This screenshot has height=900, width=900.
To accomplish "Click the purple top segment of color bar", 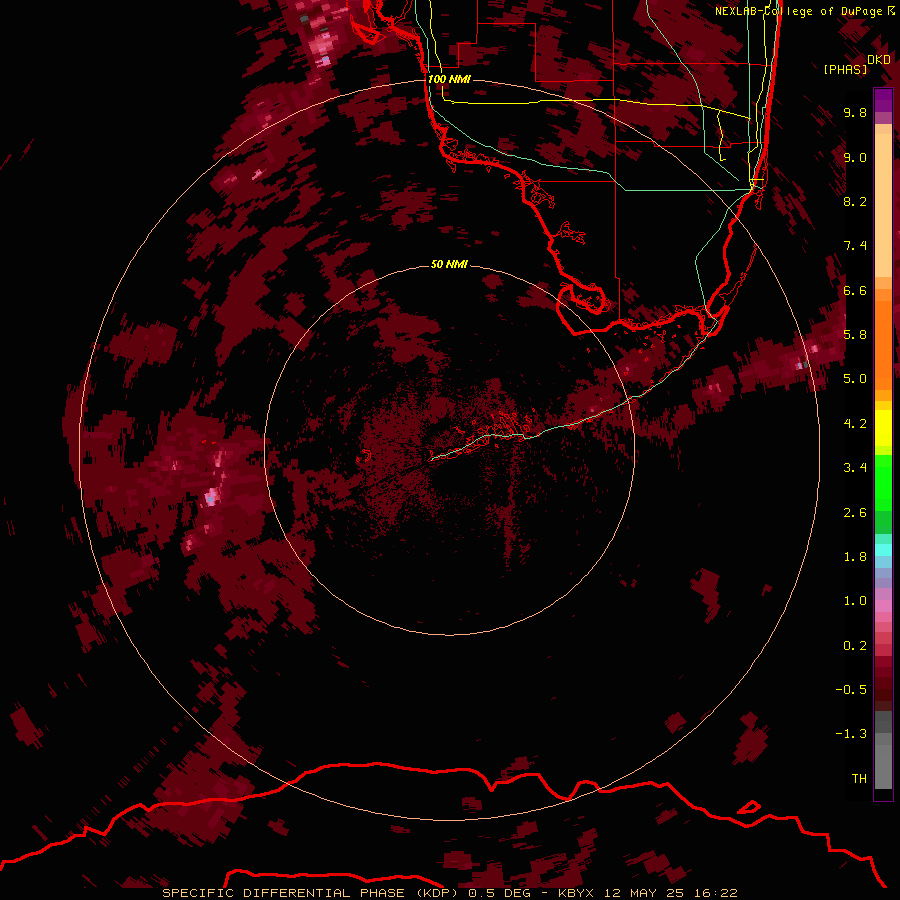I will pos(883,100).
